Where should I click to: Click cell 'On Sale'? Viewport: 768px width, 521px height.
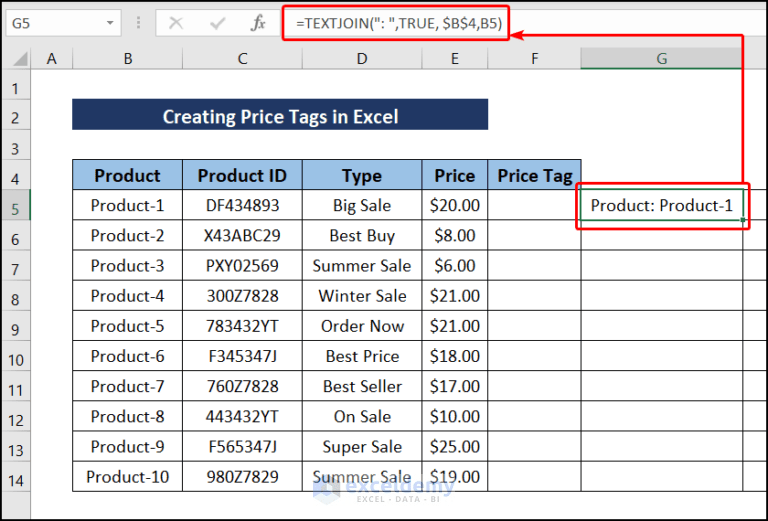pos(362,417)
